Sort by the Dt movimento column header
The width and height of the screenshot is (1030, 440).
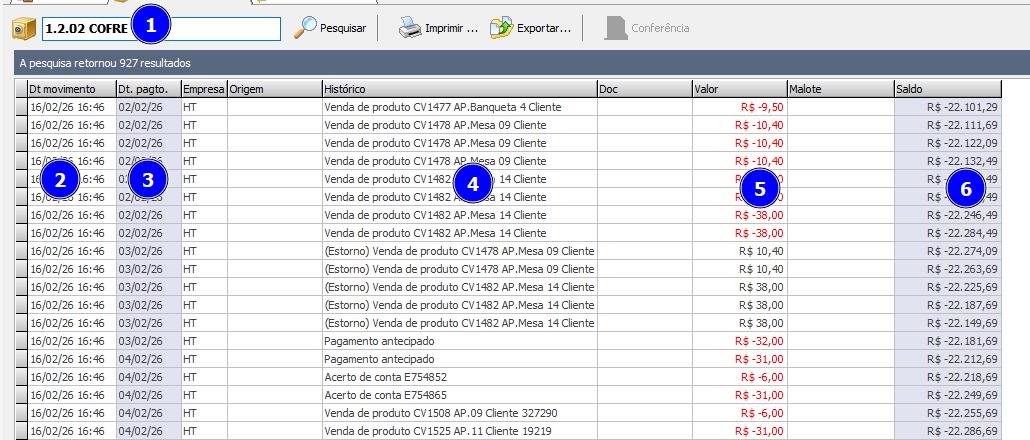point(70,89)
